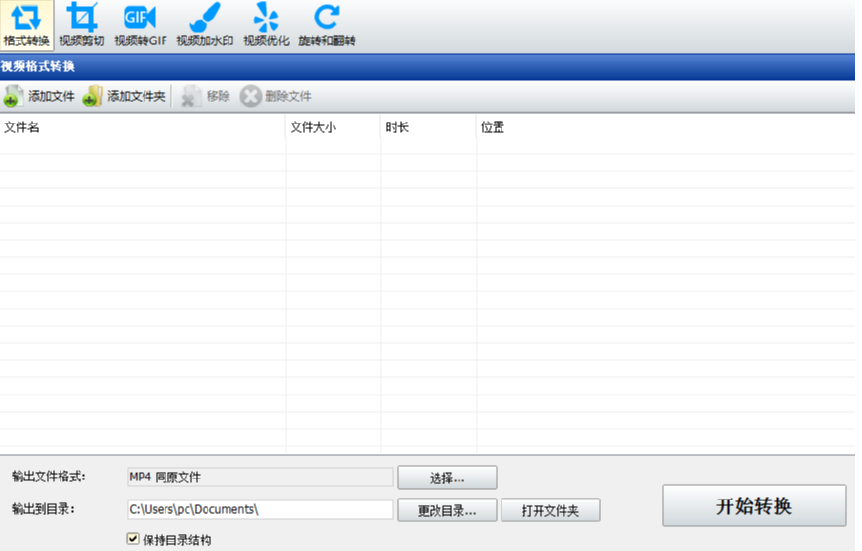
Task: Open the 视频剪切 video cropping tool
Action: click(81, 25)
